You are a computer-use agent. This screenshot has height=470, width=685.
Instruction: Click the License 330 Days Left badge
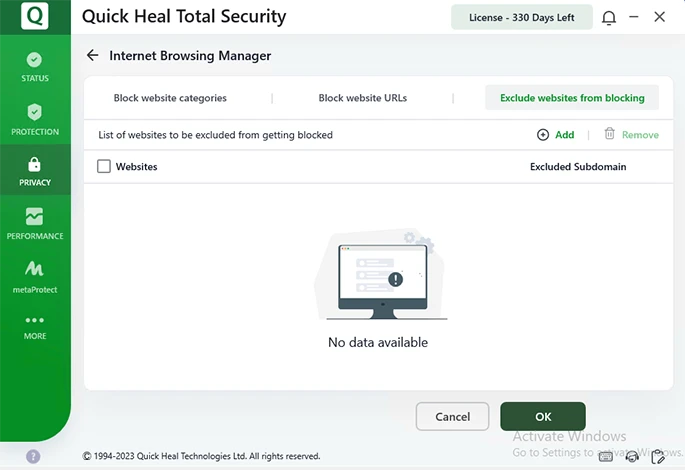pos(521,18)
